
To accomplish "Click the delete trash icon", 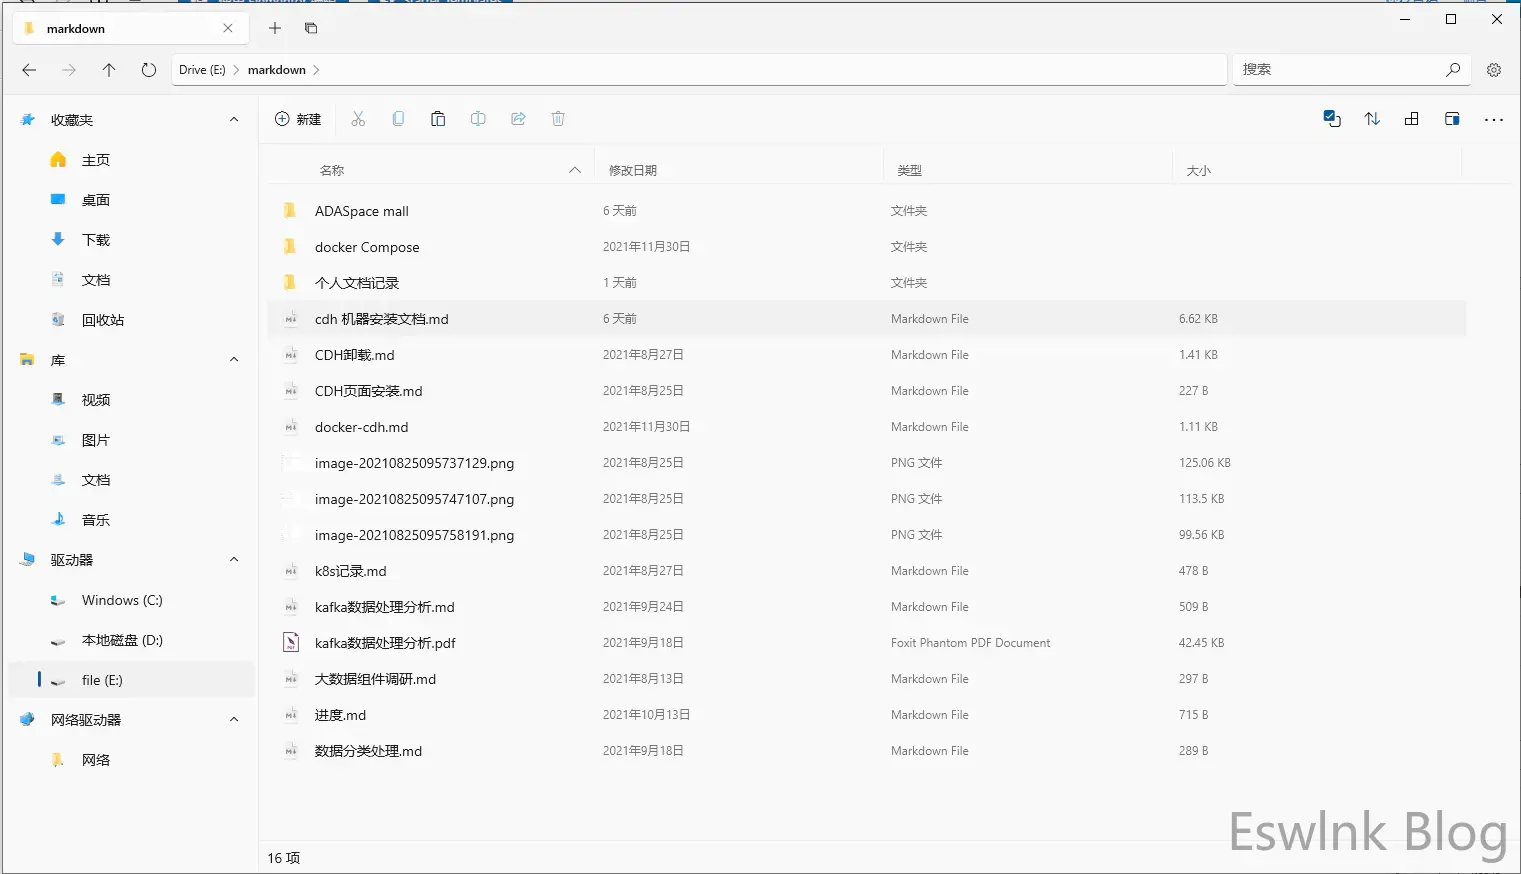I will coord(558,119).
